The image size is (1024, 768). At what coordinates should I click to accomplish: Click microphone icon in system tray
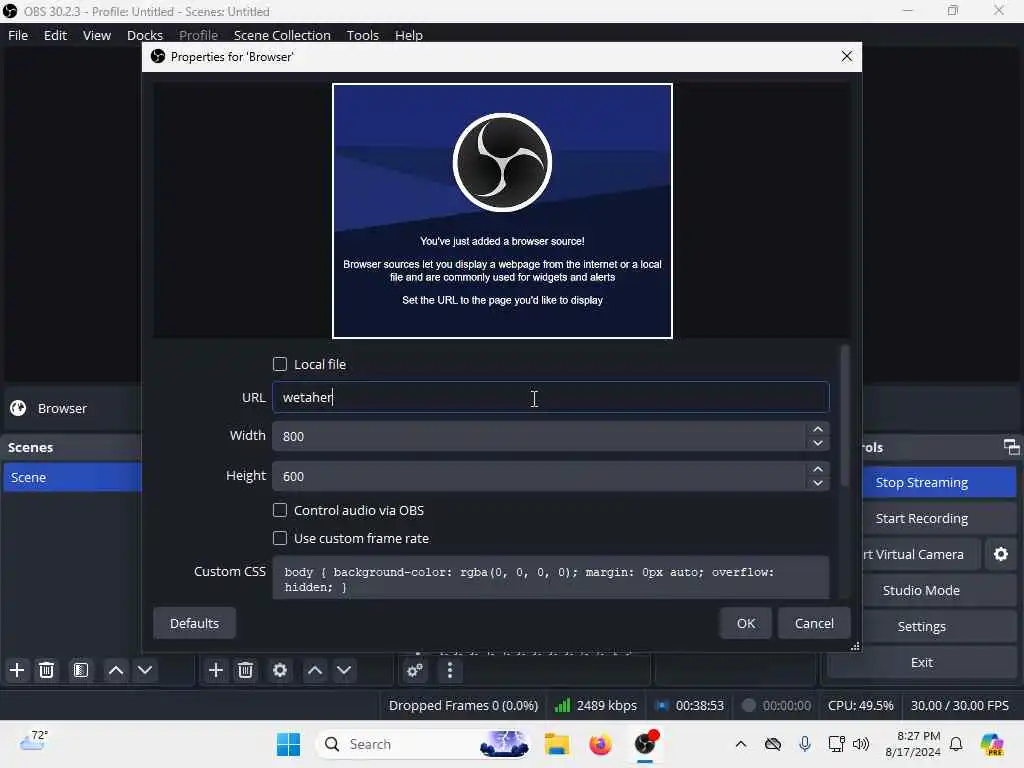click(x=805, y=744)
